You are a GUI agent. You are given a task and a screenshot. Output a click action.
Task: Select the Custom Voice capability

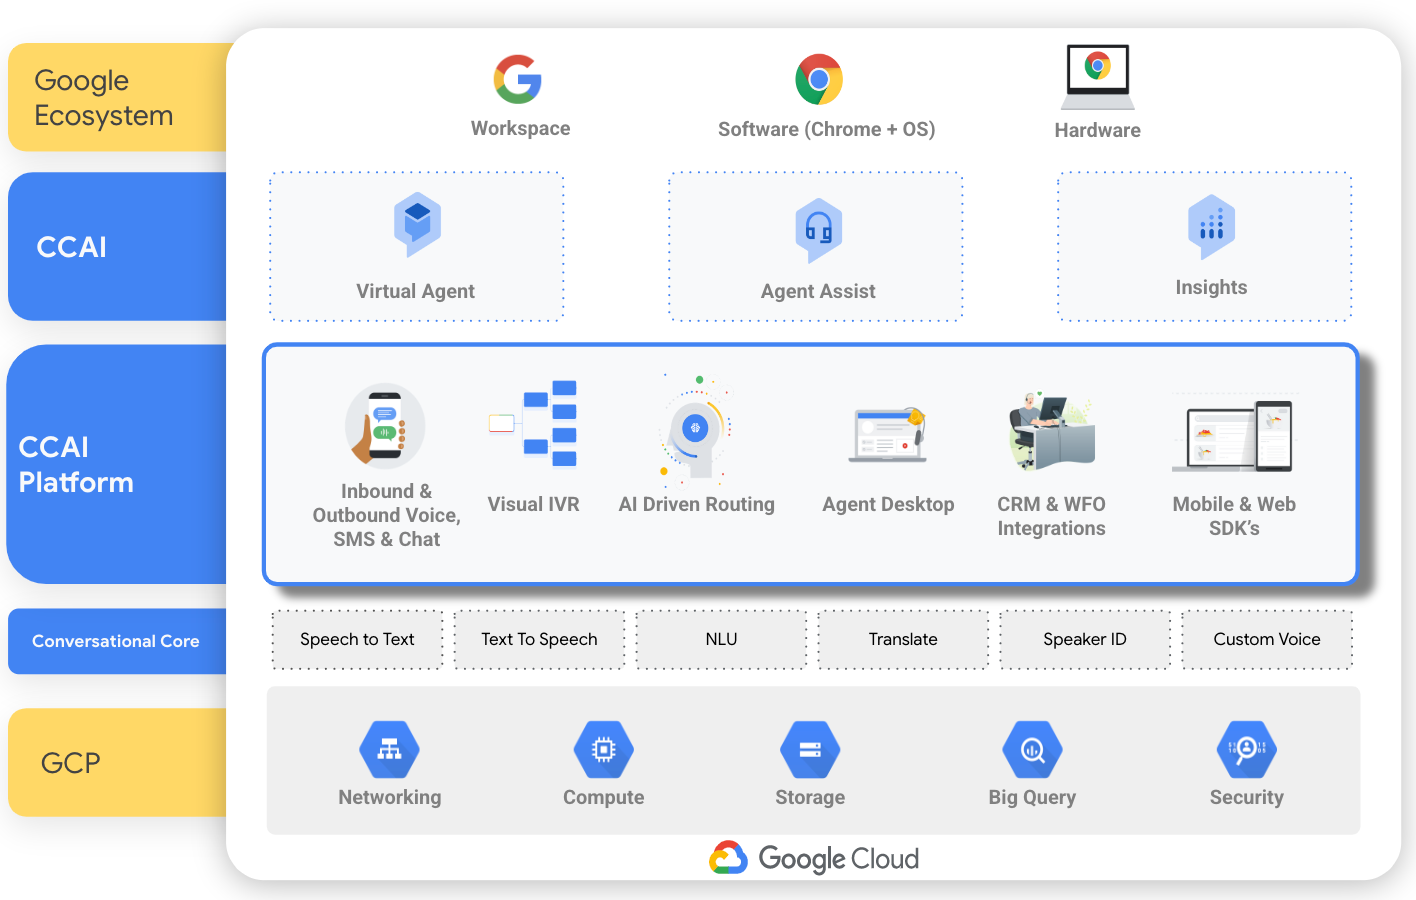(x=1266, y=639)
